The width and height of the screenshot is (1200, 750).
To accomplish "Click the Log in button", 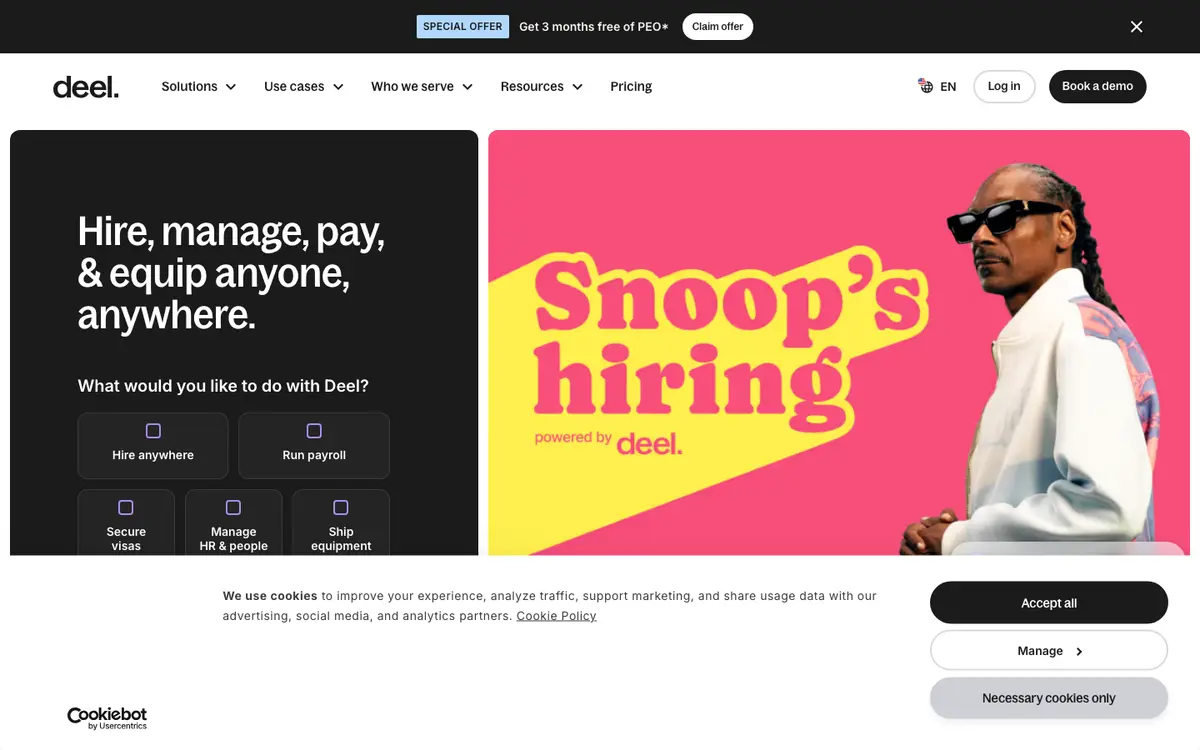I will [x=1004, y=87].
